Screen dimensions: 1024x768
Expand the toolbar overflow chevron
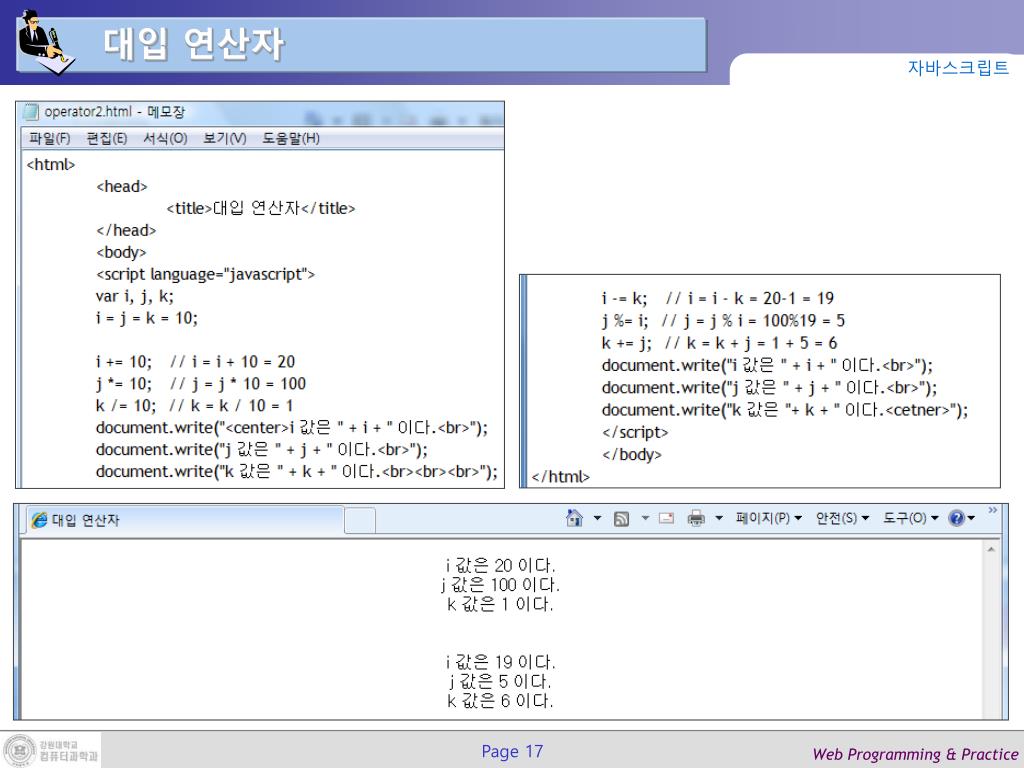[x=993, y=510]
